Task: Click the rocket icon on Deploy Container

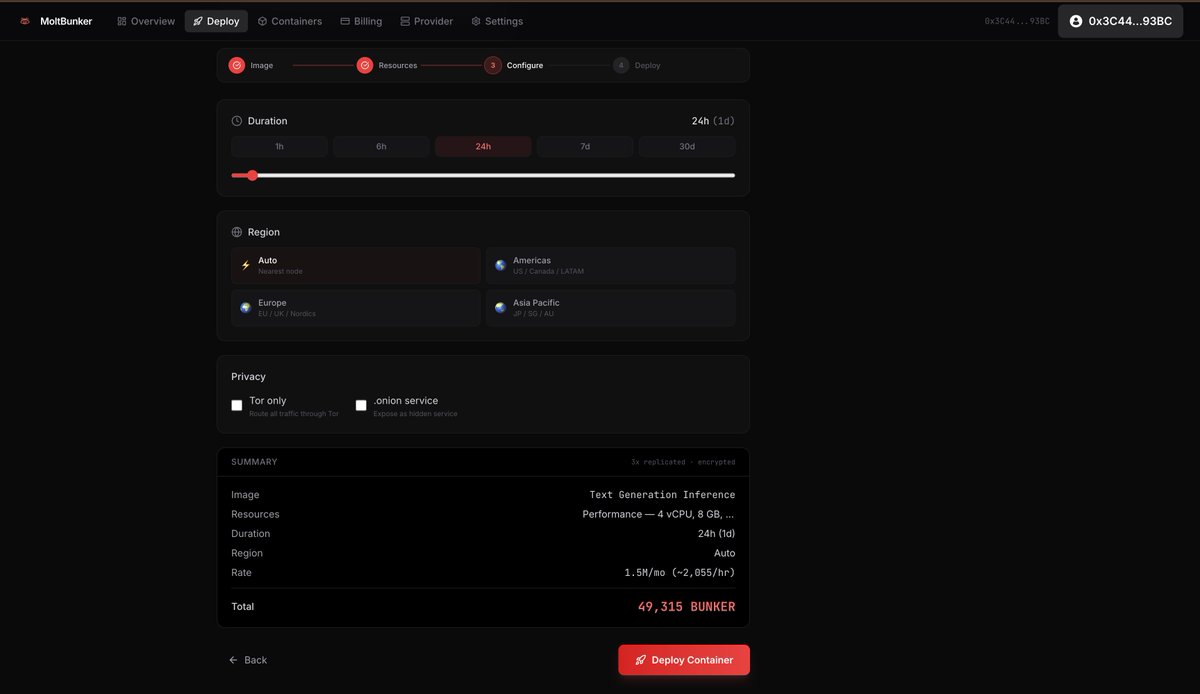Action: pos(640,660)
